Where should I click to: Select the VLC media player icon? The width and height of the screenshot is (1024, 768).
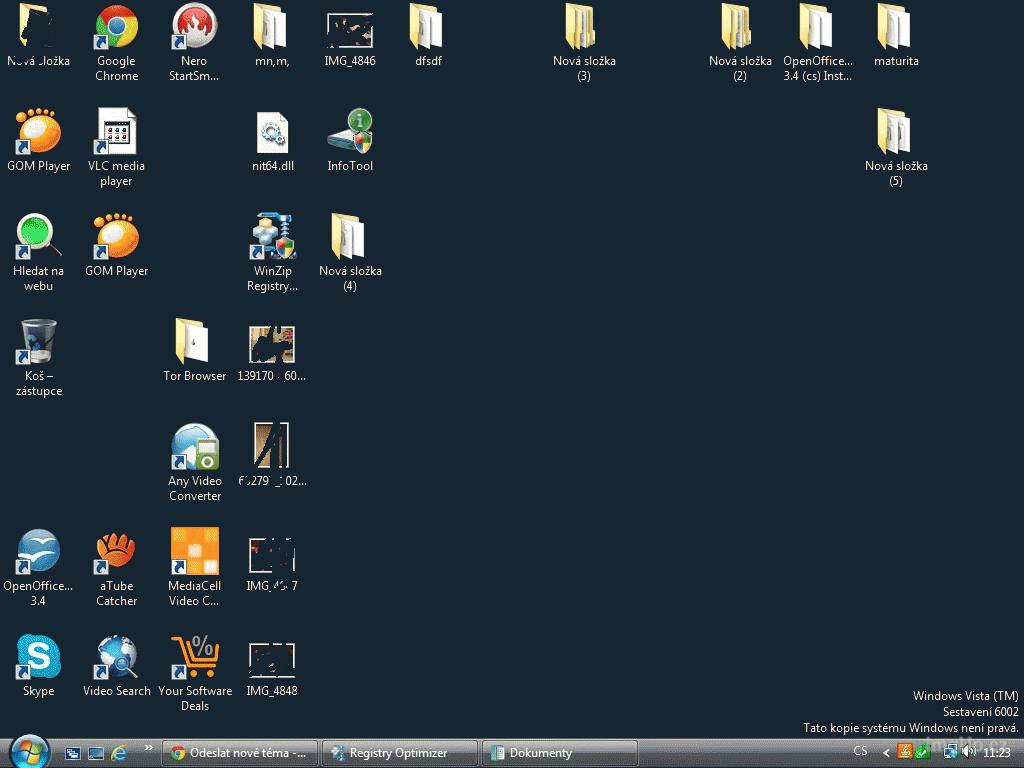click(x=116, y=134)
